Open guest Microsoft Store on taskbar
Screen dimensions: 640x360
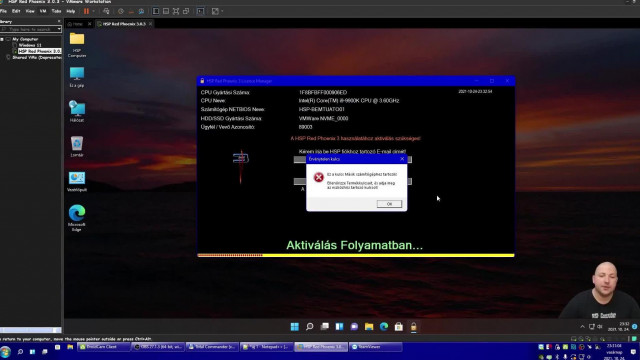pos(399,327)
